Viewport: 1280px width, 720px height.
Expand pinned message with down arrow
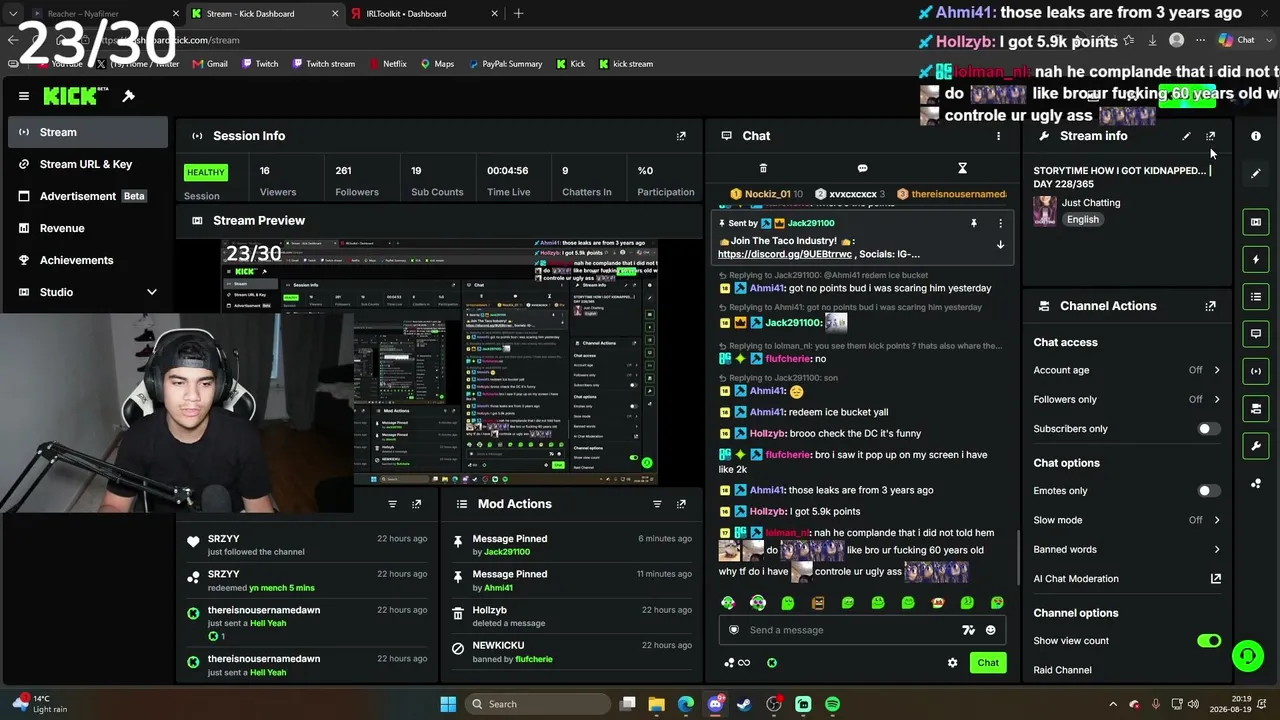click(1000, 245)
